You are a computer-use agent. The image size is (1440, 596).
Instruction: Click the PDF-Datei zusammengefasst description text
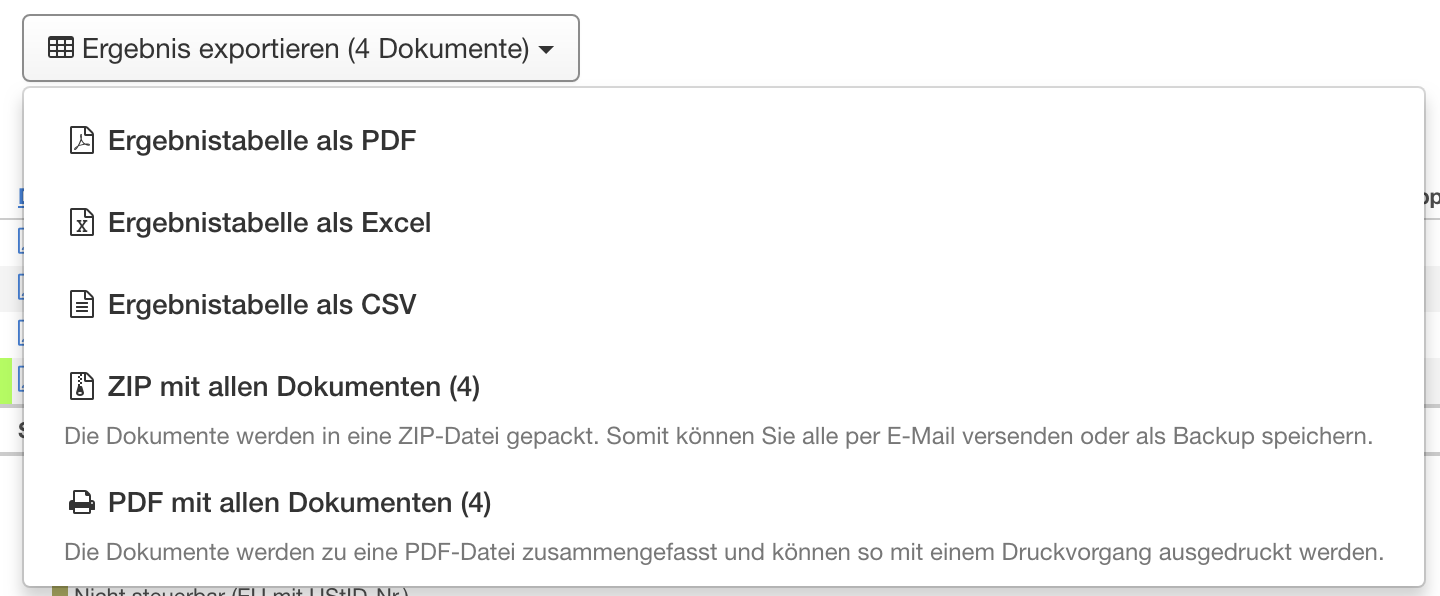724,552
